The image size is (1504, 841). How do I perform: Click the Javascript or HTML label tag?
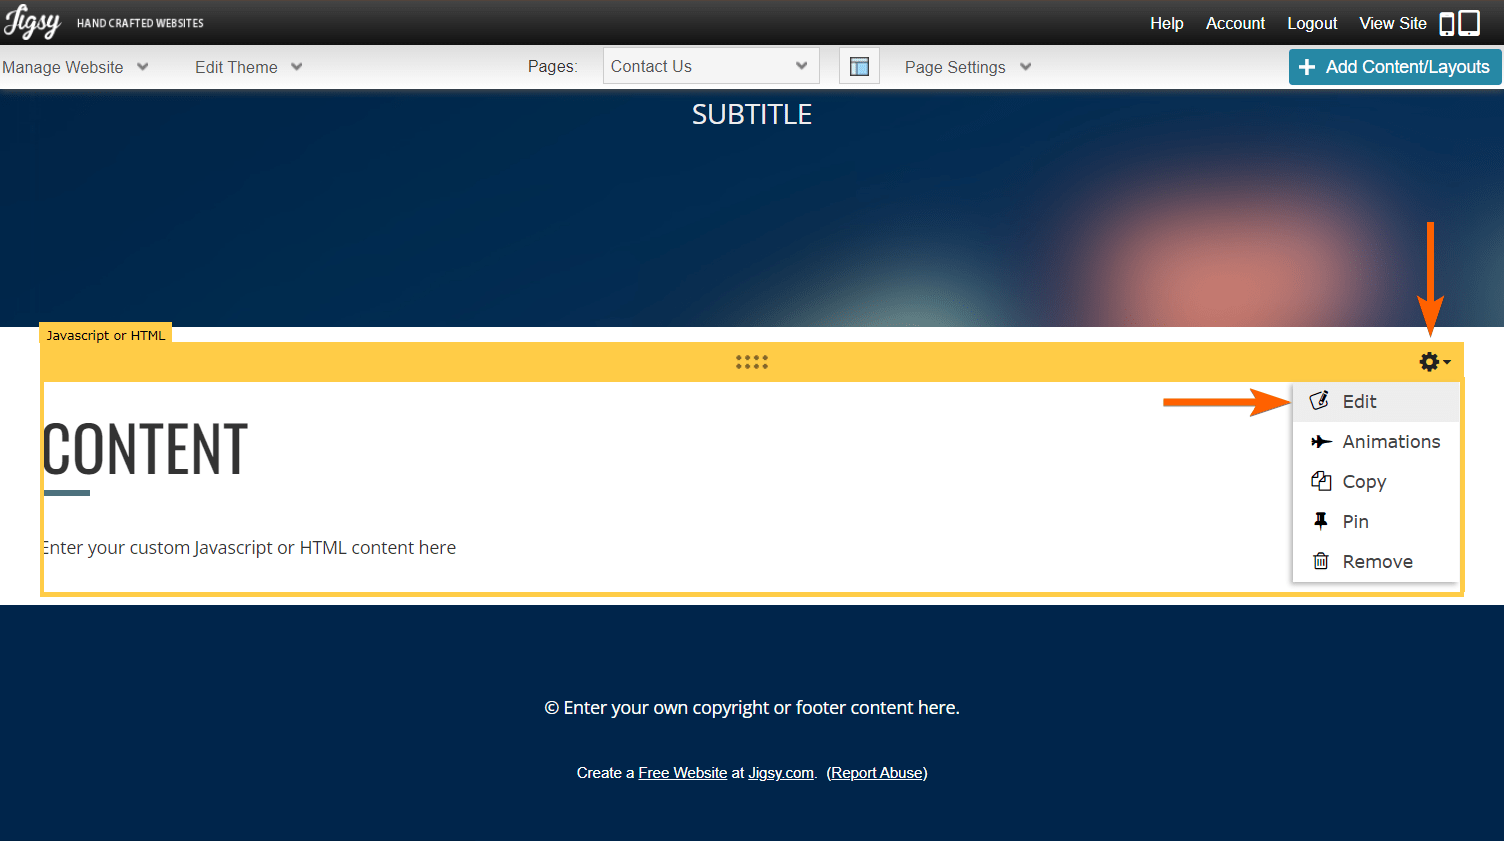tap(105, 335)
